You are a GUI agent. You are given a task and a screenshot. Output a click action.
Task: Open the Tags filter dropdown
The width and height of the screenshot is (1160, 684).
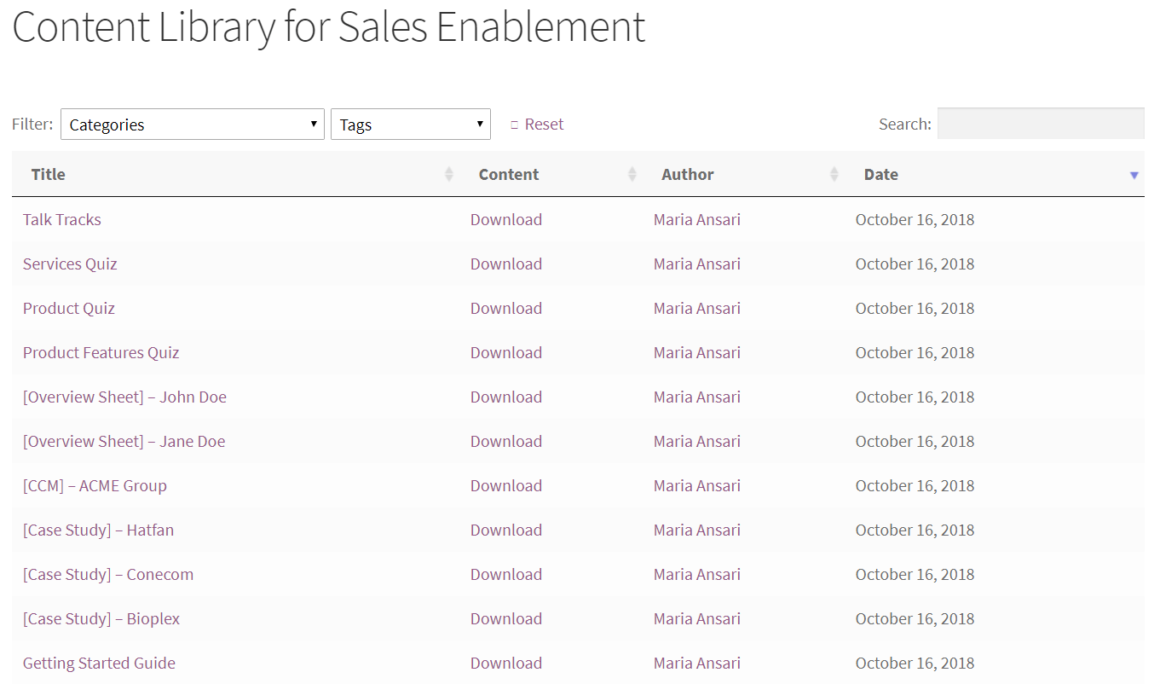coord(410,124)
